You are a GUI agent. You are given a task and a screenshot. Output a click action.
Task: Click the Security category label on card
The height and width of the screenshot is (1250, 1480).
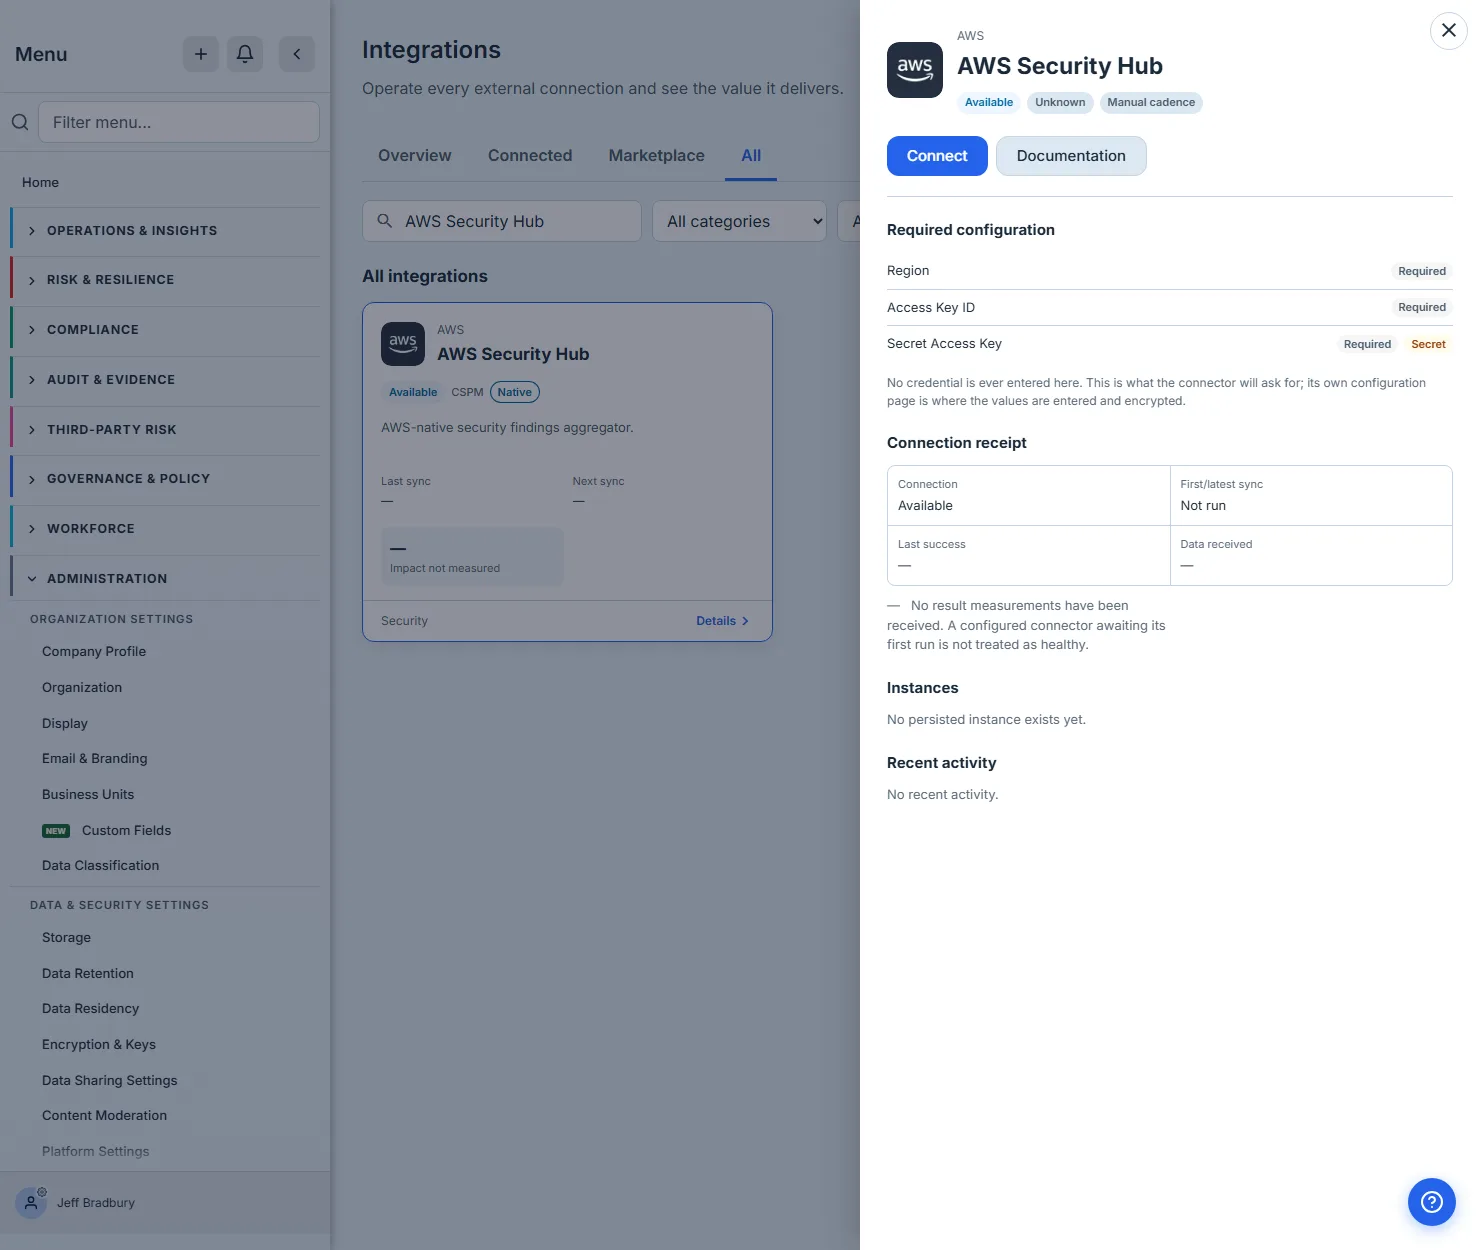404,621
